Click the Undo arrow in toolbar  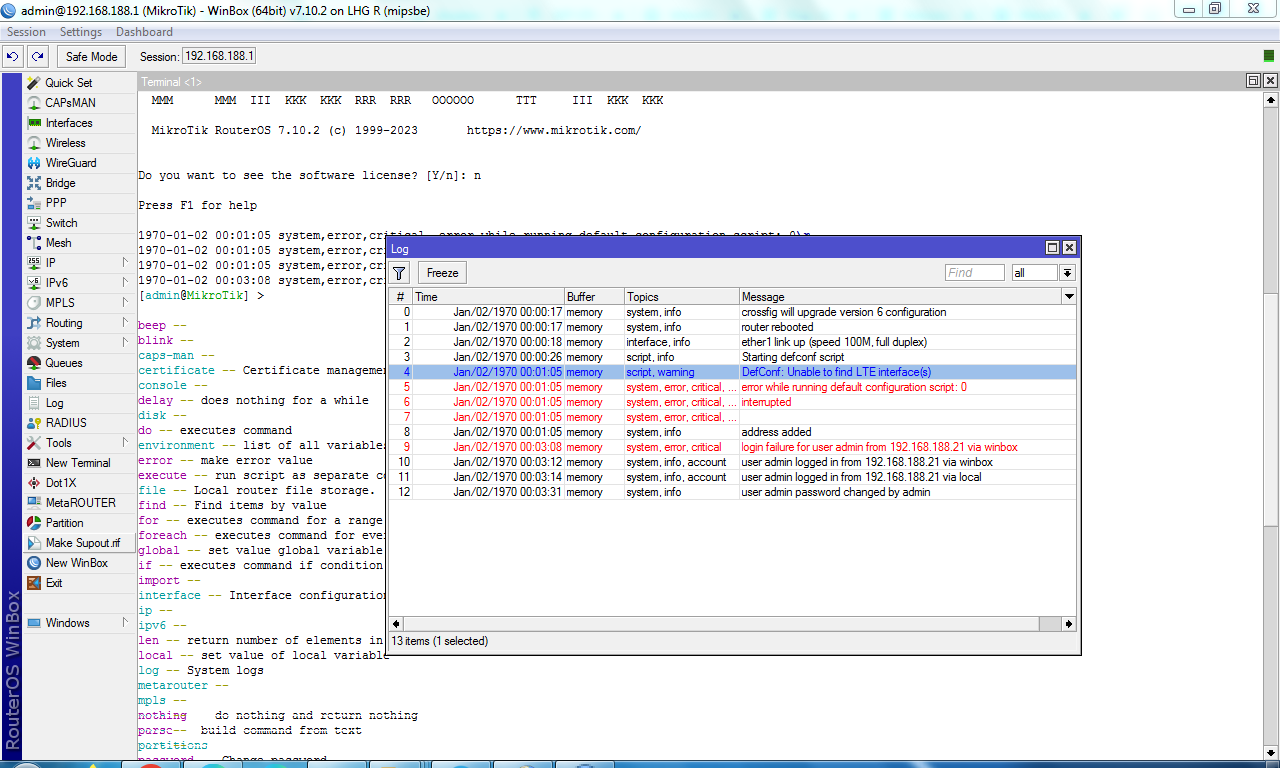click(14, 57)
